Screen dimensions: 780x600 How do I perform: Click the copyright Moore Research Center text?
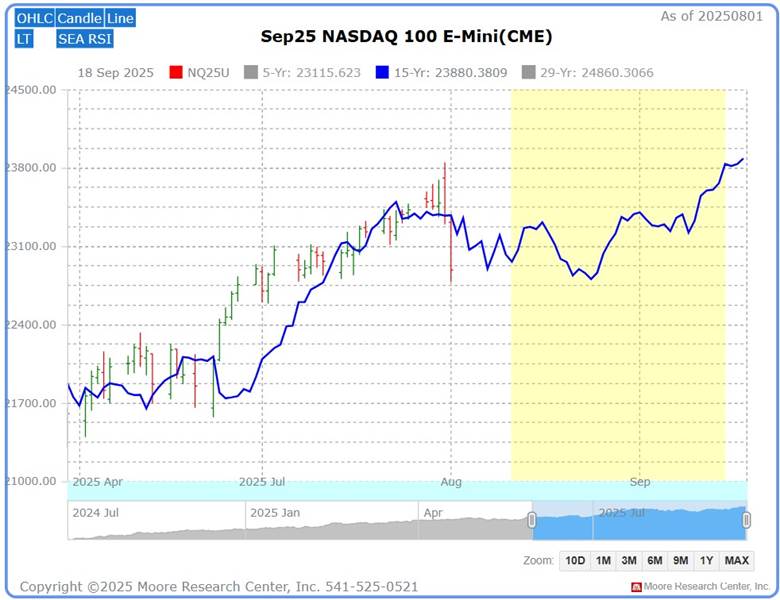point(219,587)
